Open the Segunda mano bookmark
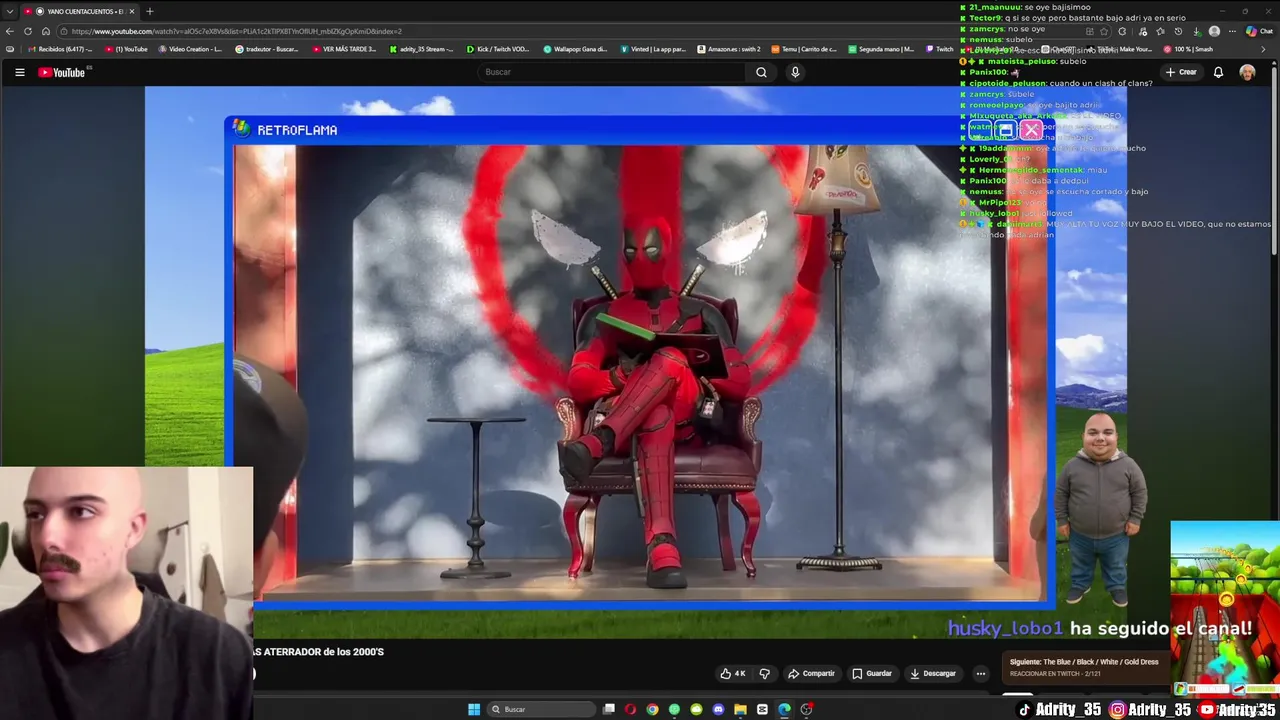 click(881, 49)
